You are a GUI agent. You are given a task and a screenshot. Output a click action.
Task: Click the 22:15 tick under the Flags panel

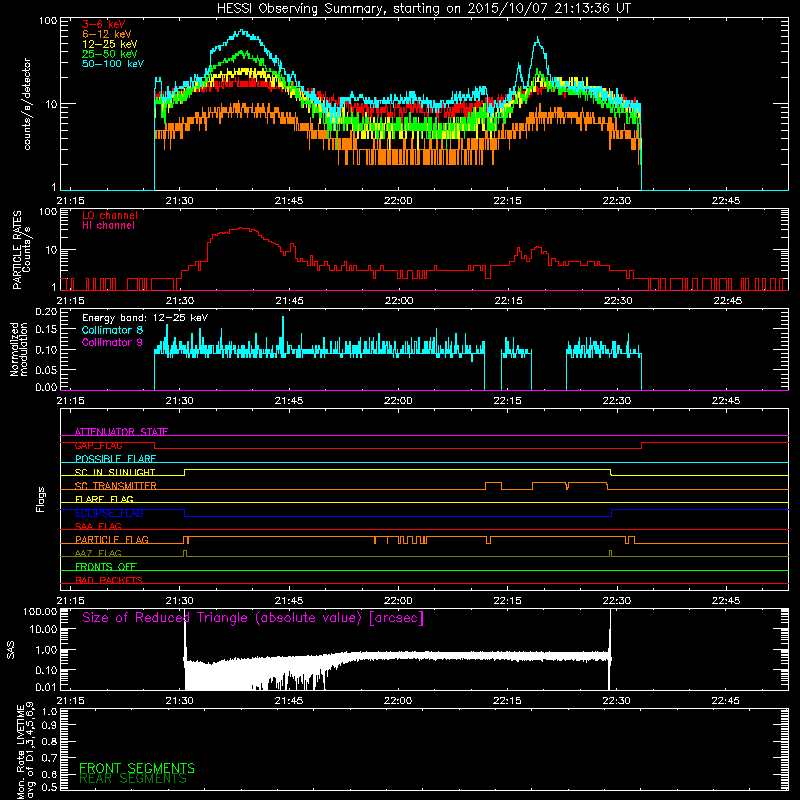(508, 601)
